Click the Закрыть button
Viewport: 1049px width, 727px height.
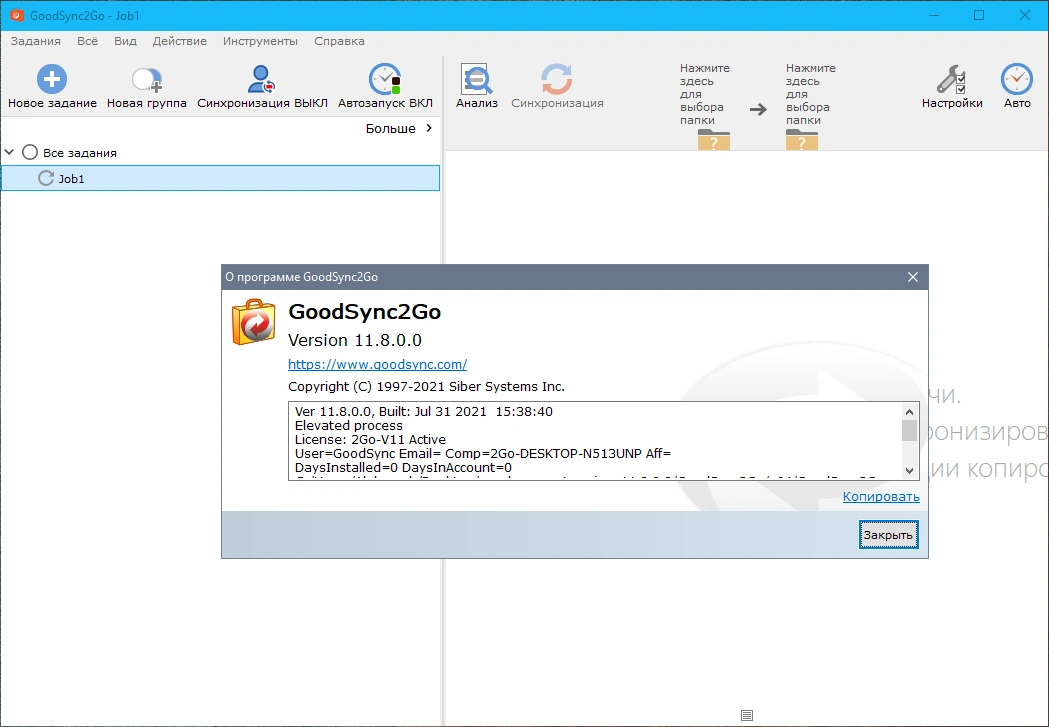click(x=888, y=534)
